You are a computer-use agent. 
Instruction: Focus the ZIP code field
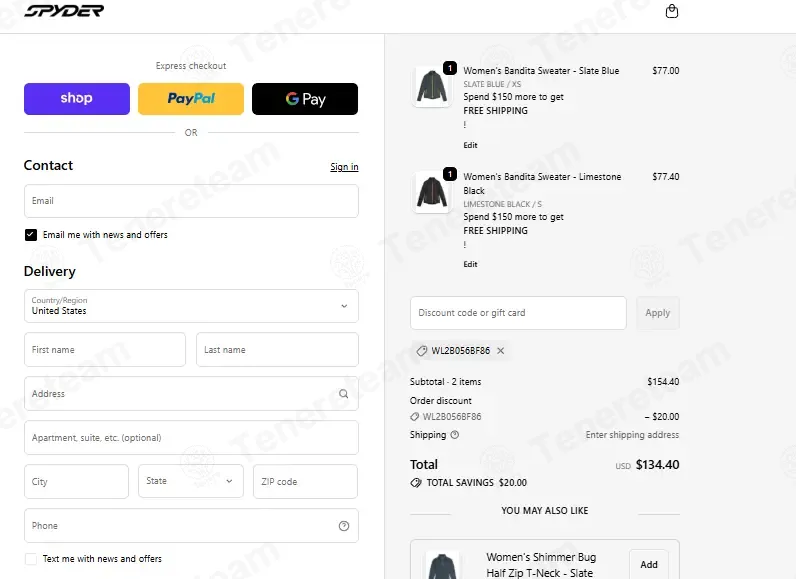306,481
